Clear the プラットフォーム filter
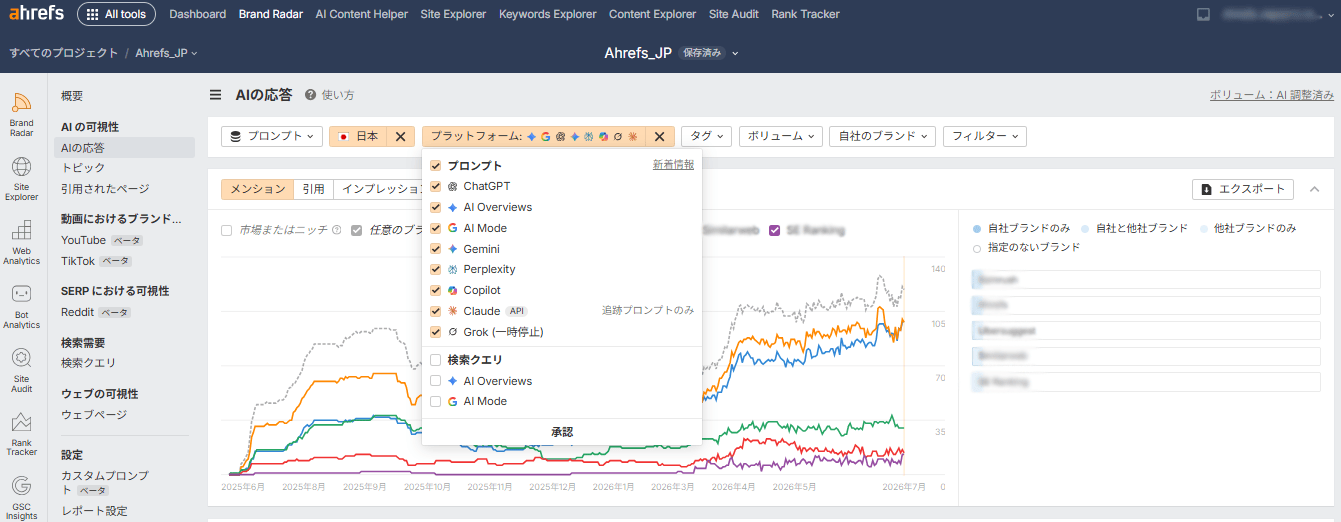 pyautogui.click(x=660, y=136)
